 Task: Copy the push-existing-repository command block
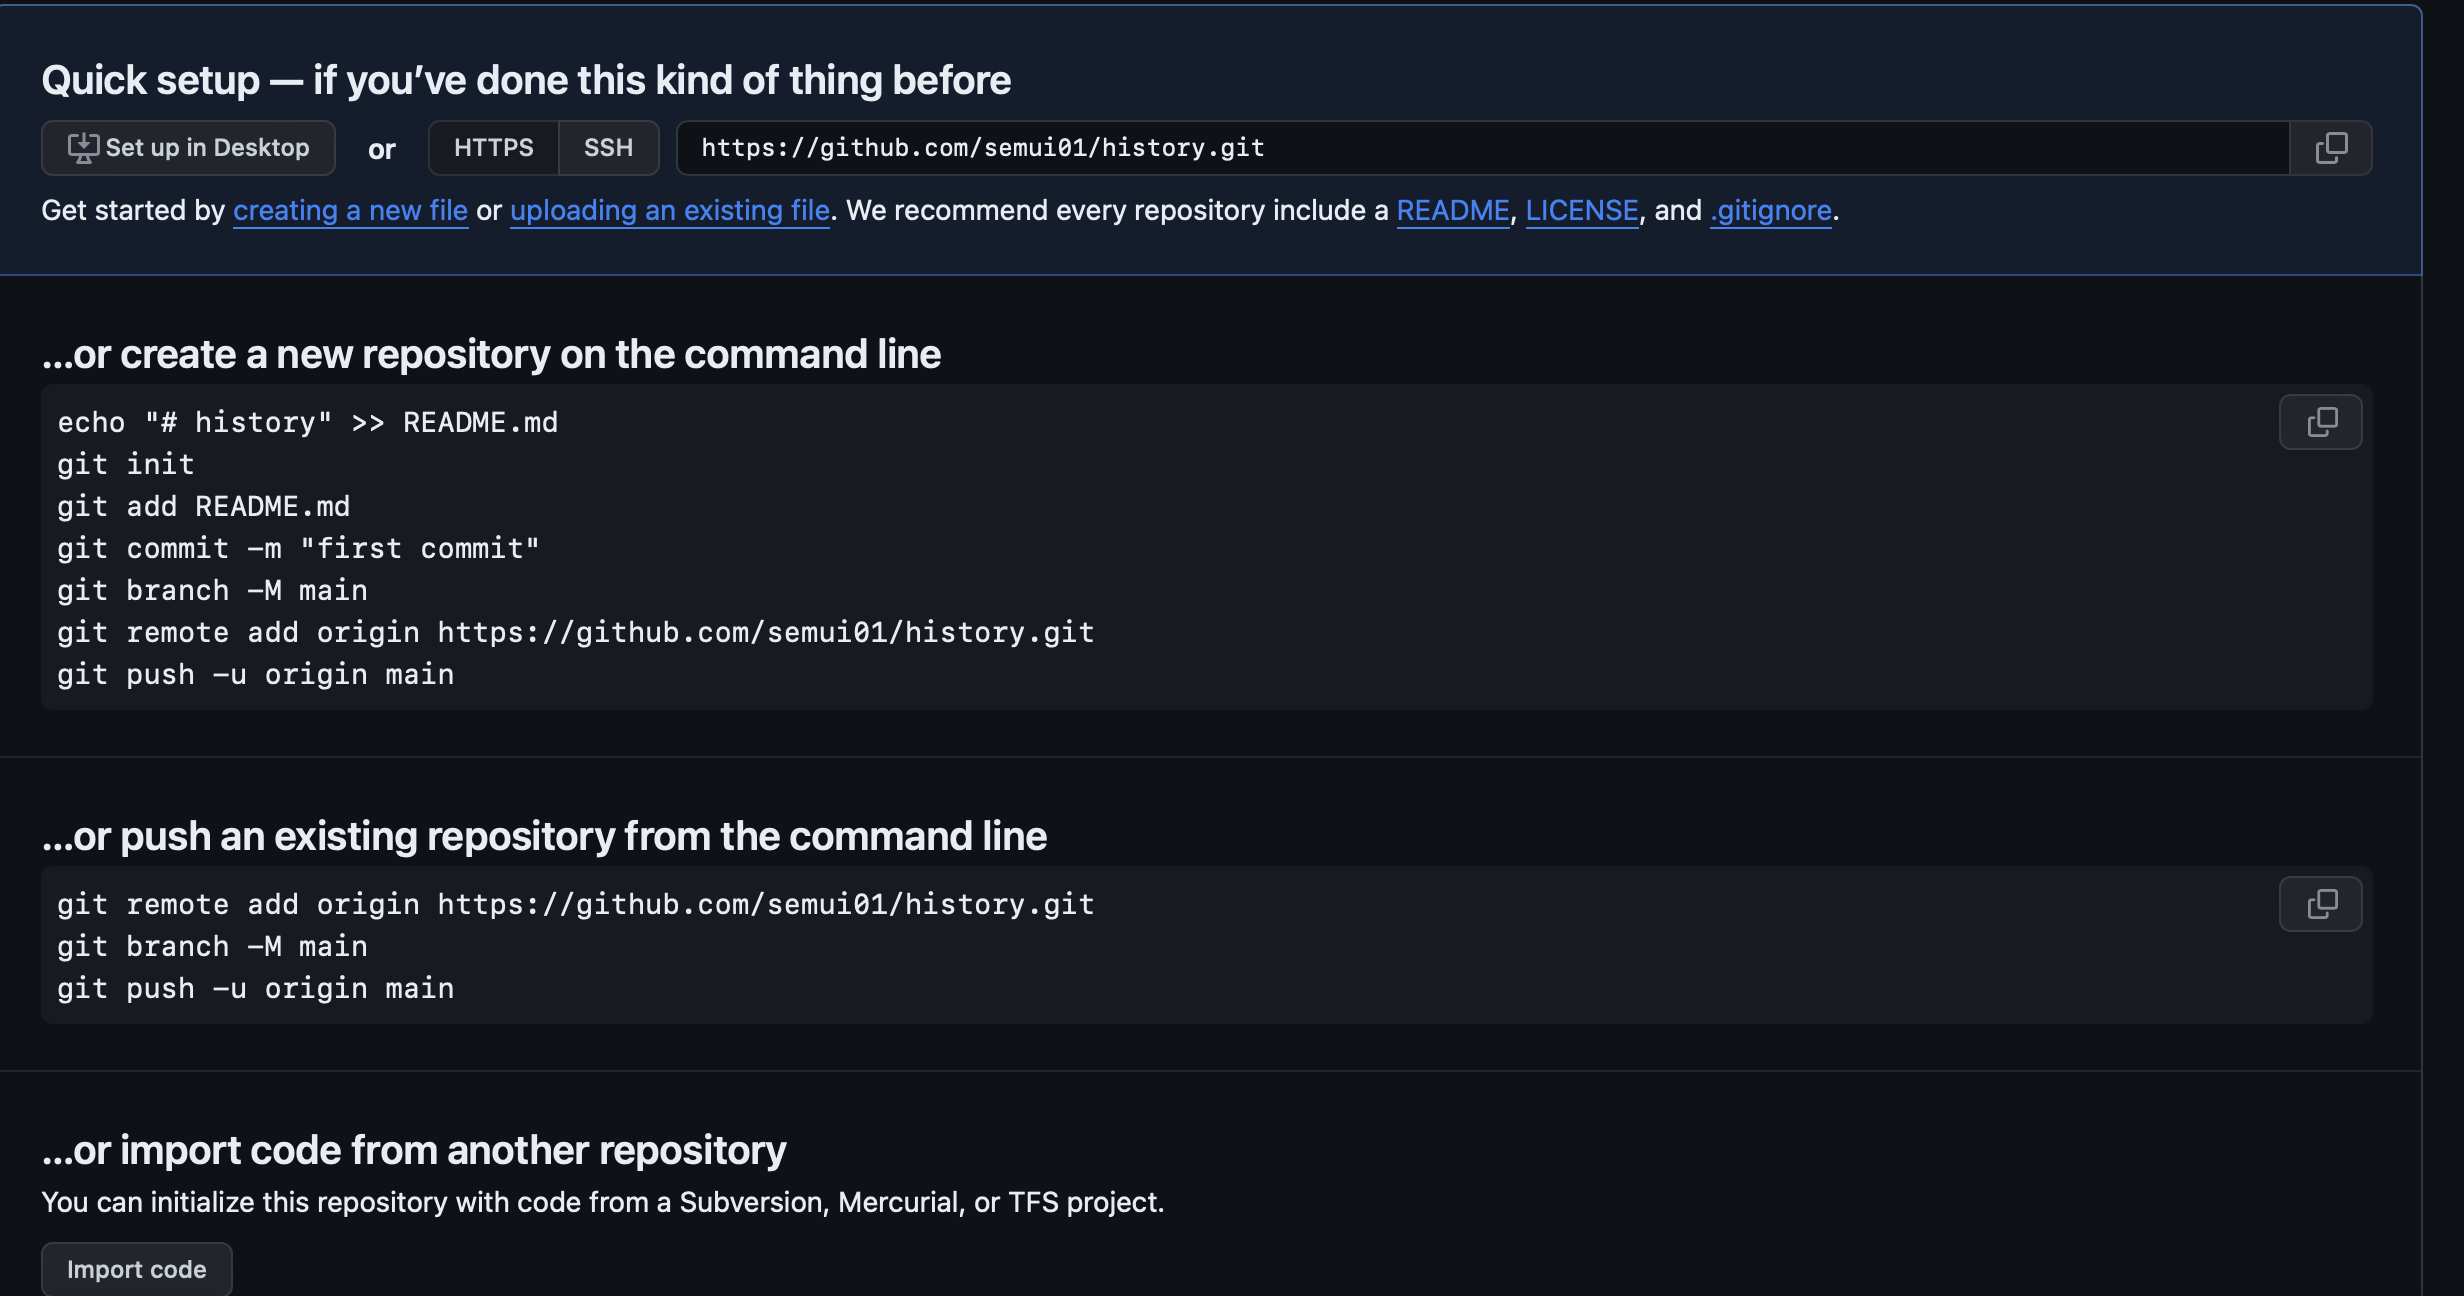coord(2319,903)
